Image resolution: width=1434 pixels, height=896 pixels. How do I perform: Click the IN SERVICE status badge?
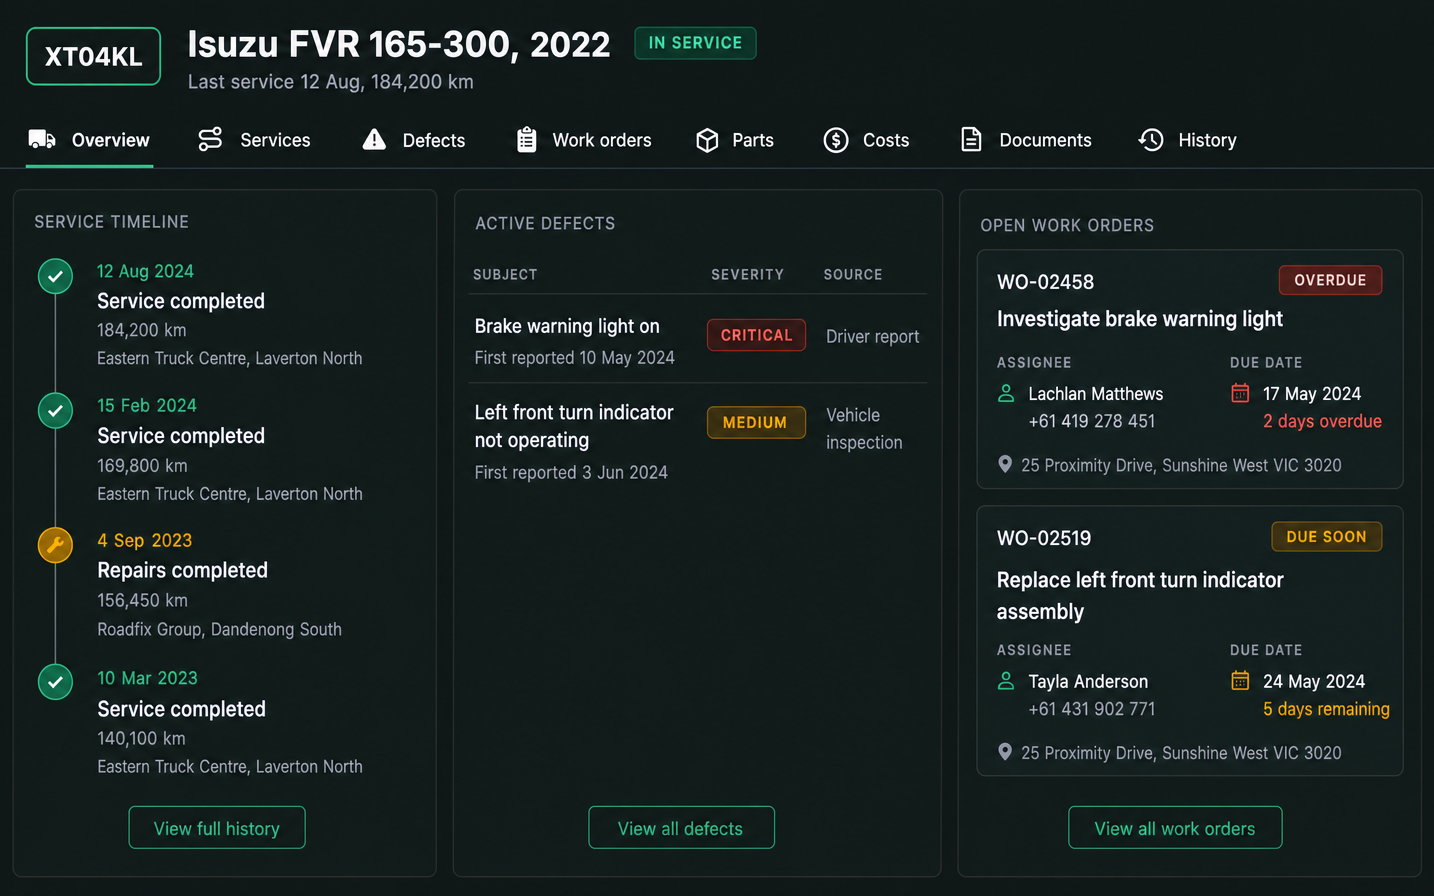695,43
